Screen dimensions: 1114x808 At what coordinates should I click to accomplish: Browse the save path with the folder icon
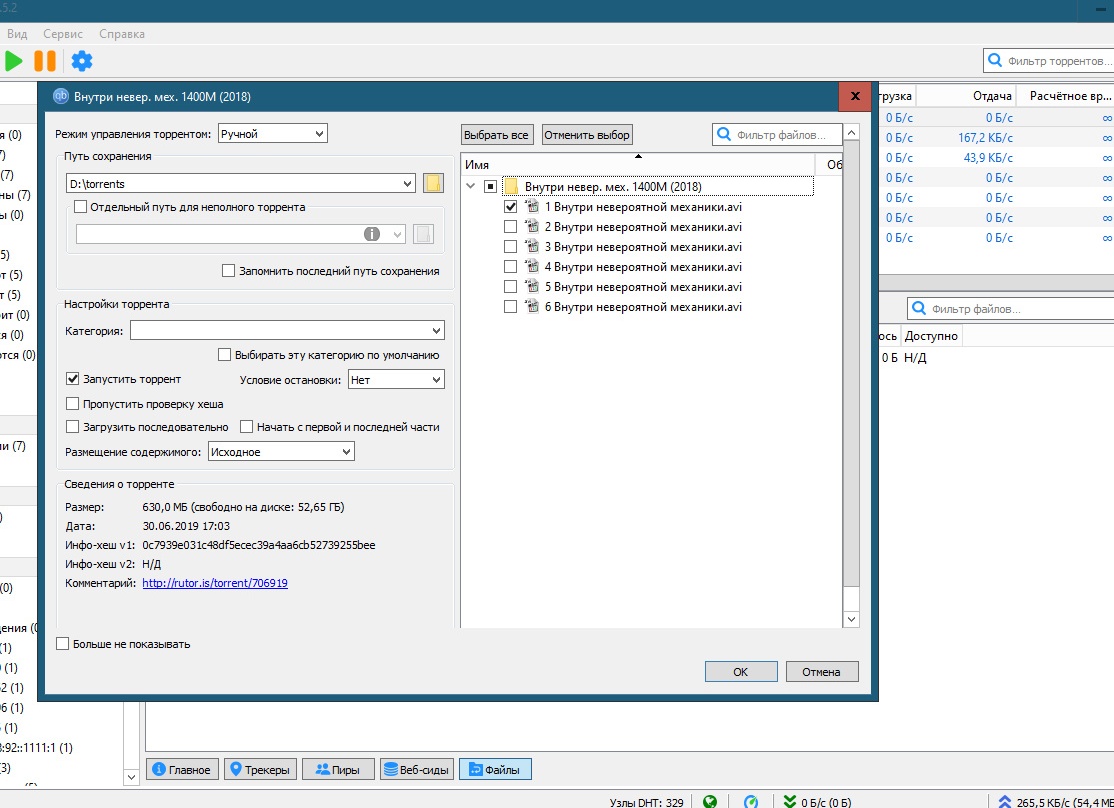click(433, 183)
